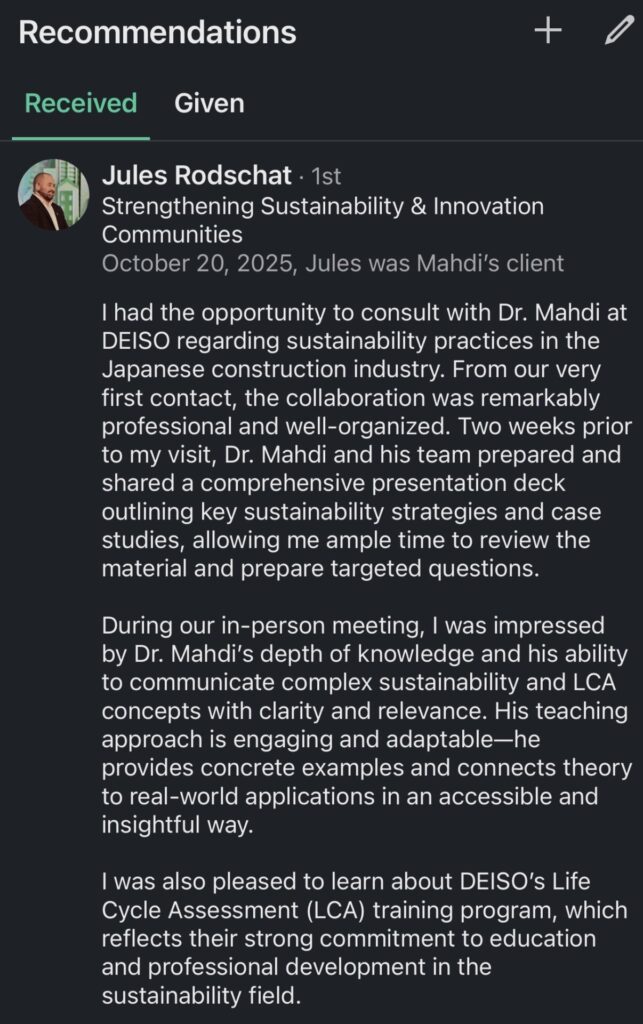Tap the top navigation bar area
The height and width of the screenshot is (1024, 643).
click(x=321, y=32)
